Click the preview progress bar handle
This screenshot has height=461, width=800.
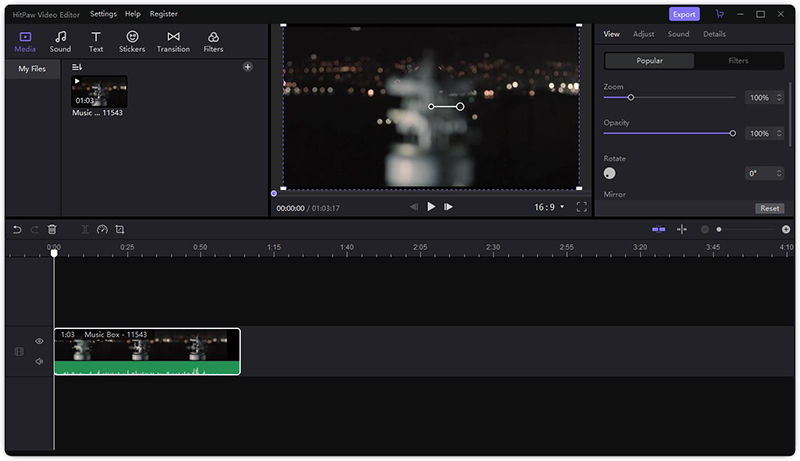coord(274,194)
